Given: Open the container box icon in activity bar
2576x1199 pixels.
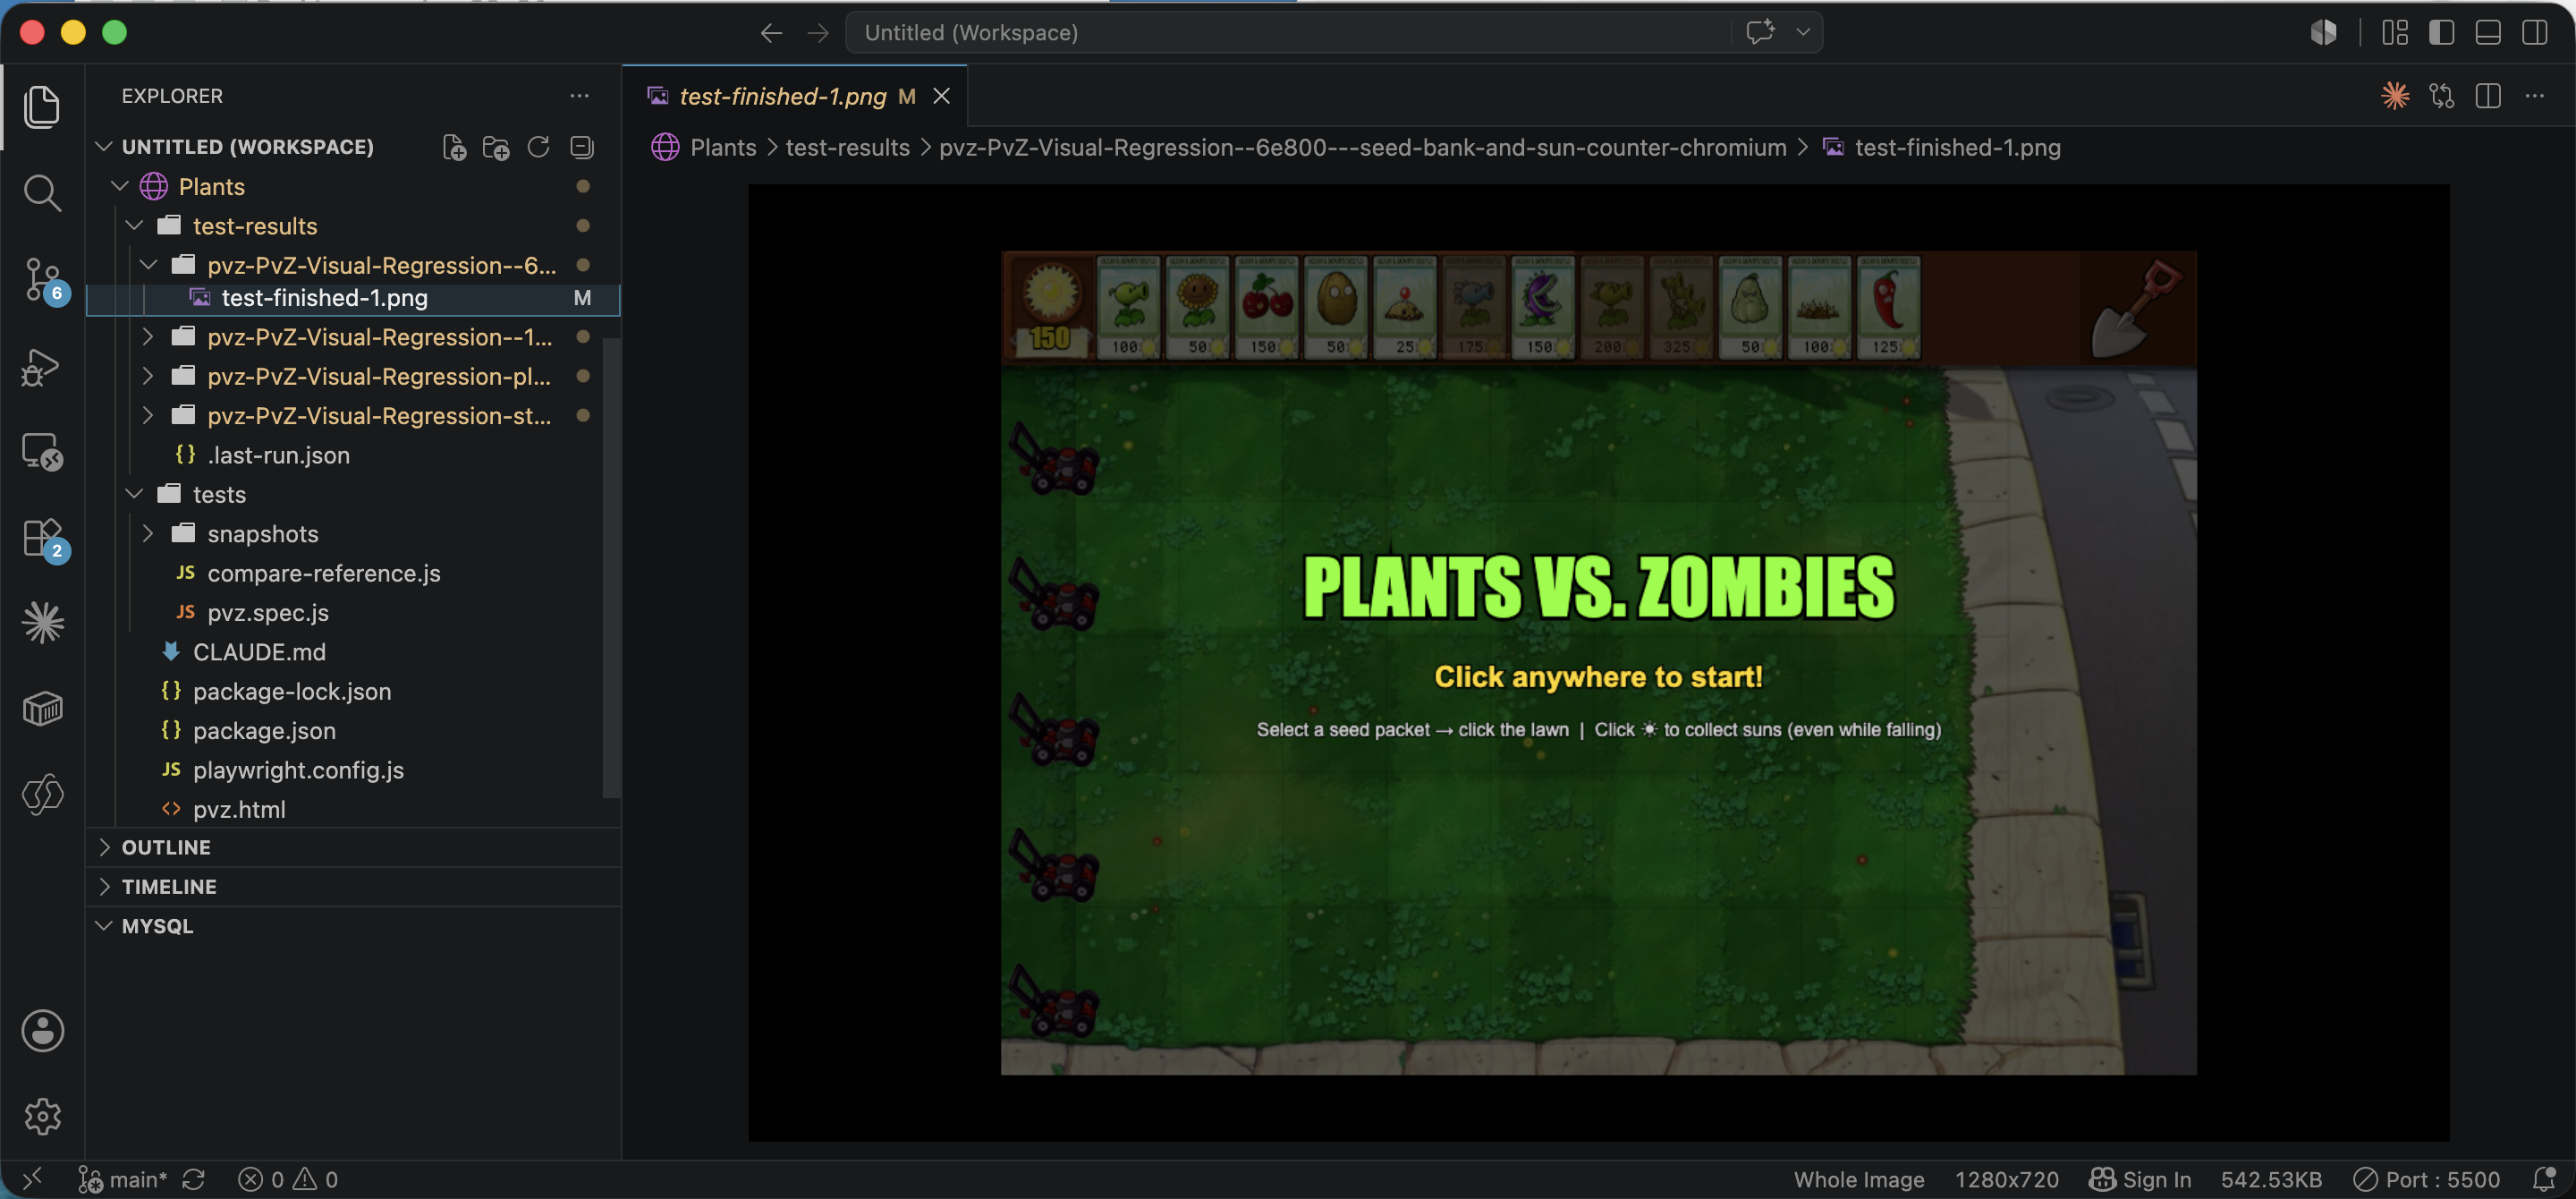Looking at the screenshot, I should pos(42,709).
